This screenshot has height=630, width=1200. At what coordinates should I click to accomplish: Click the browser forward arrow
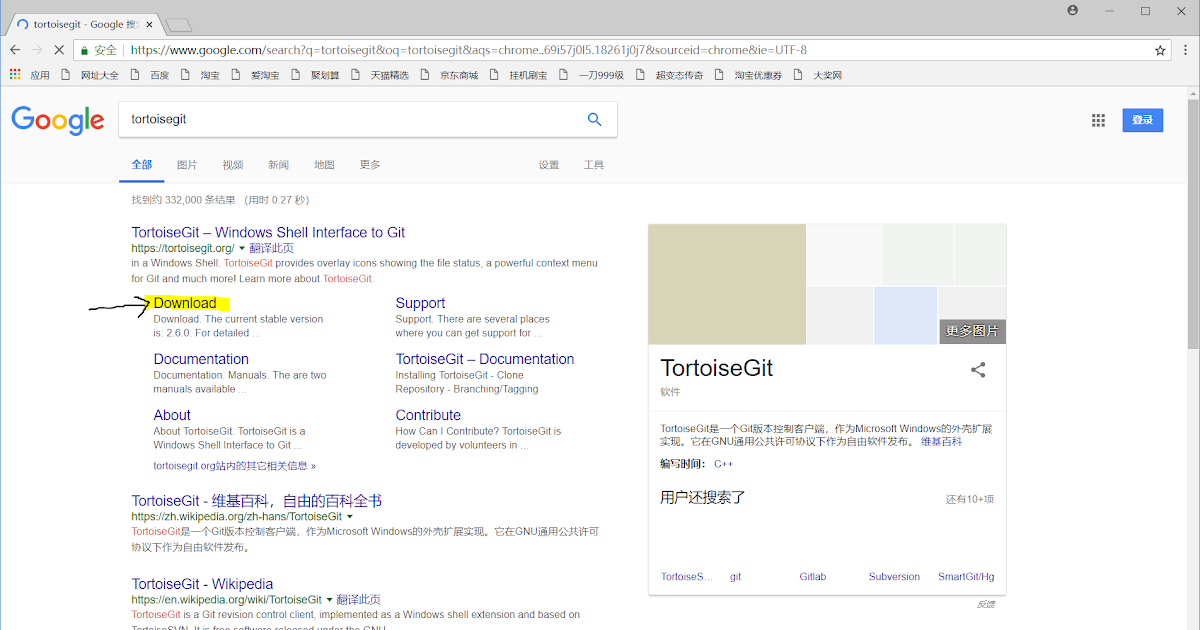point(37,49)
